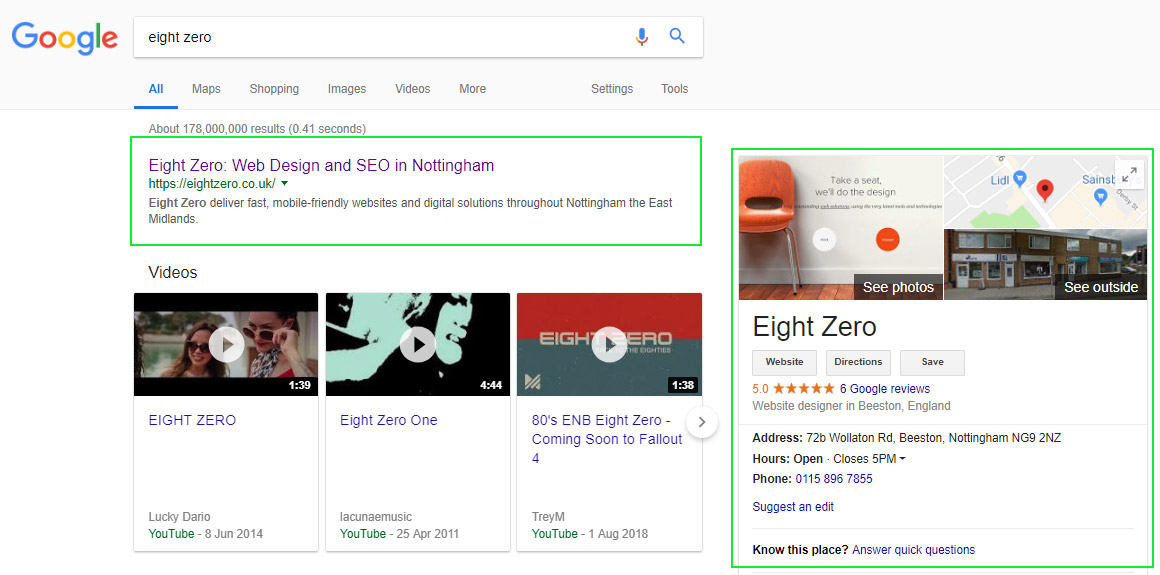This screenshot has height=575, width=1160.
Task: Click the YouTube - 25 Apr 2011 source text
Action: (399, 534)
